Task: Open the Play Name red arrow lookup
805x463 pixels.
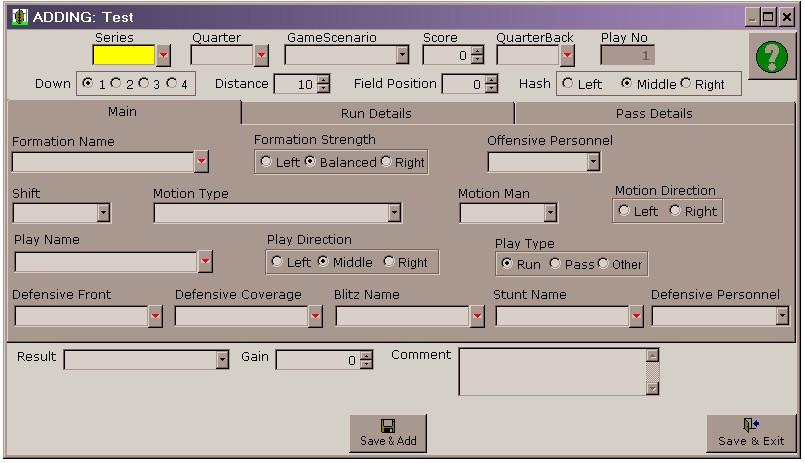Action: 204,262
